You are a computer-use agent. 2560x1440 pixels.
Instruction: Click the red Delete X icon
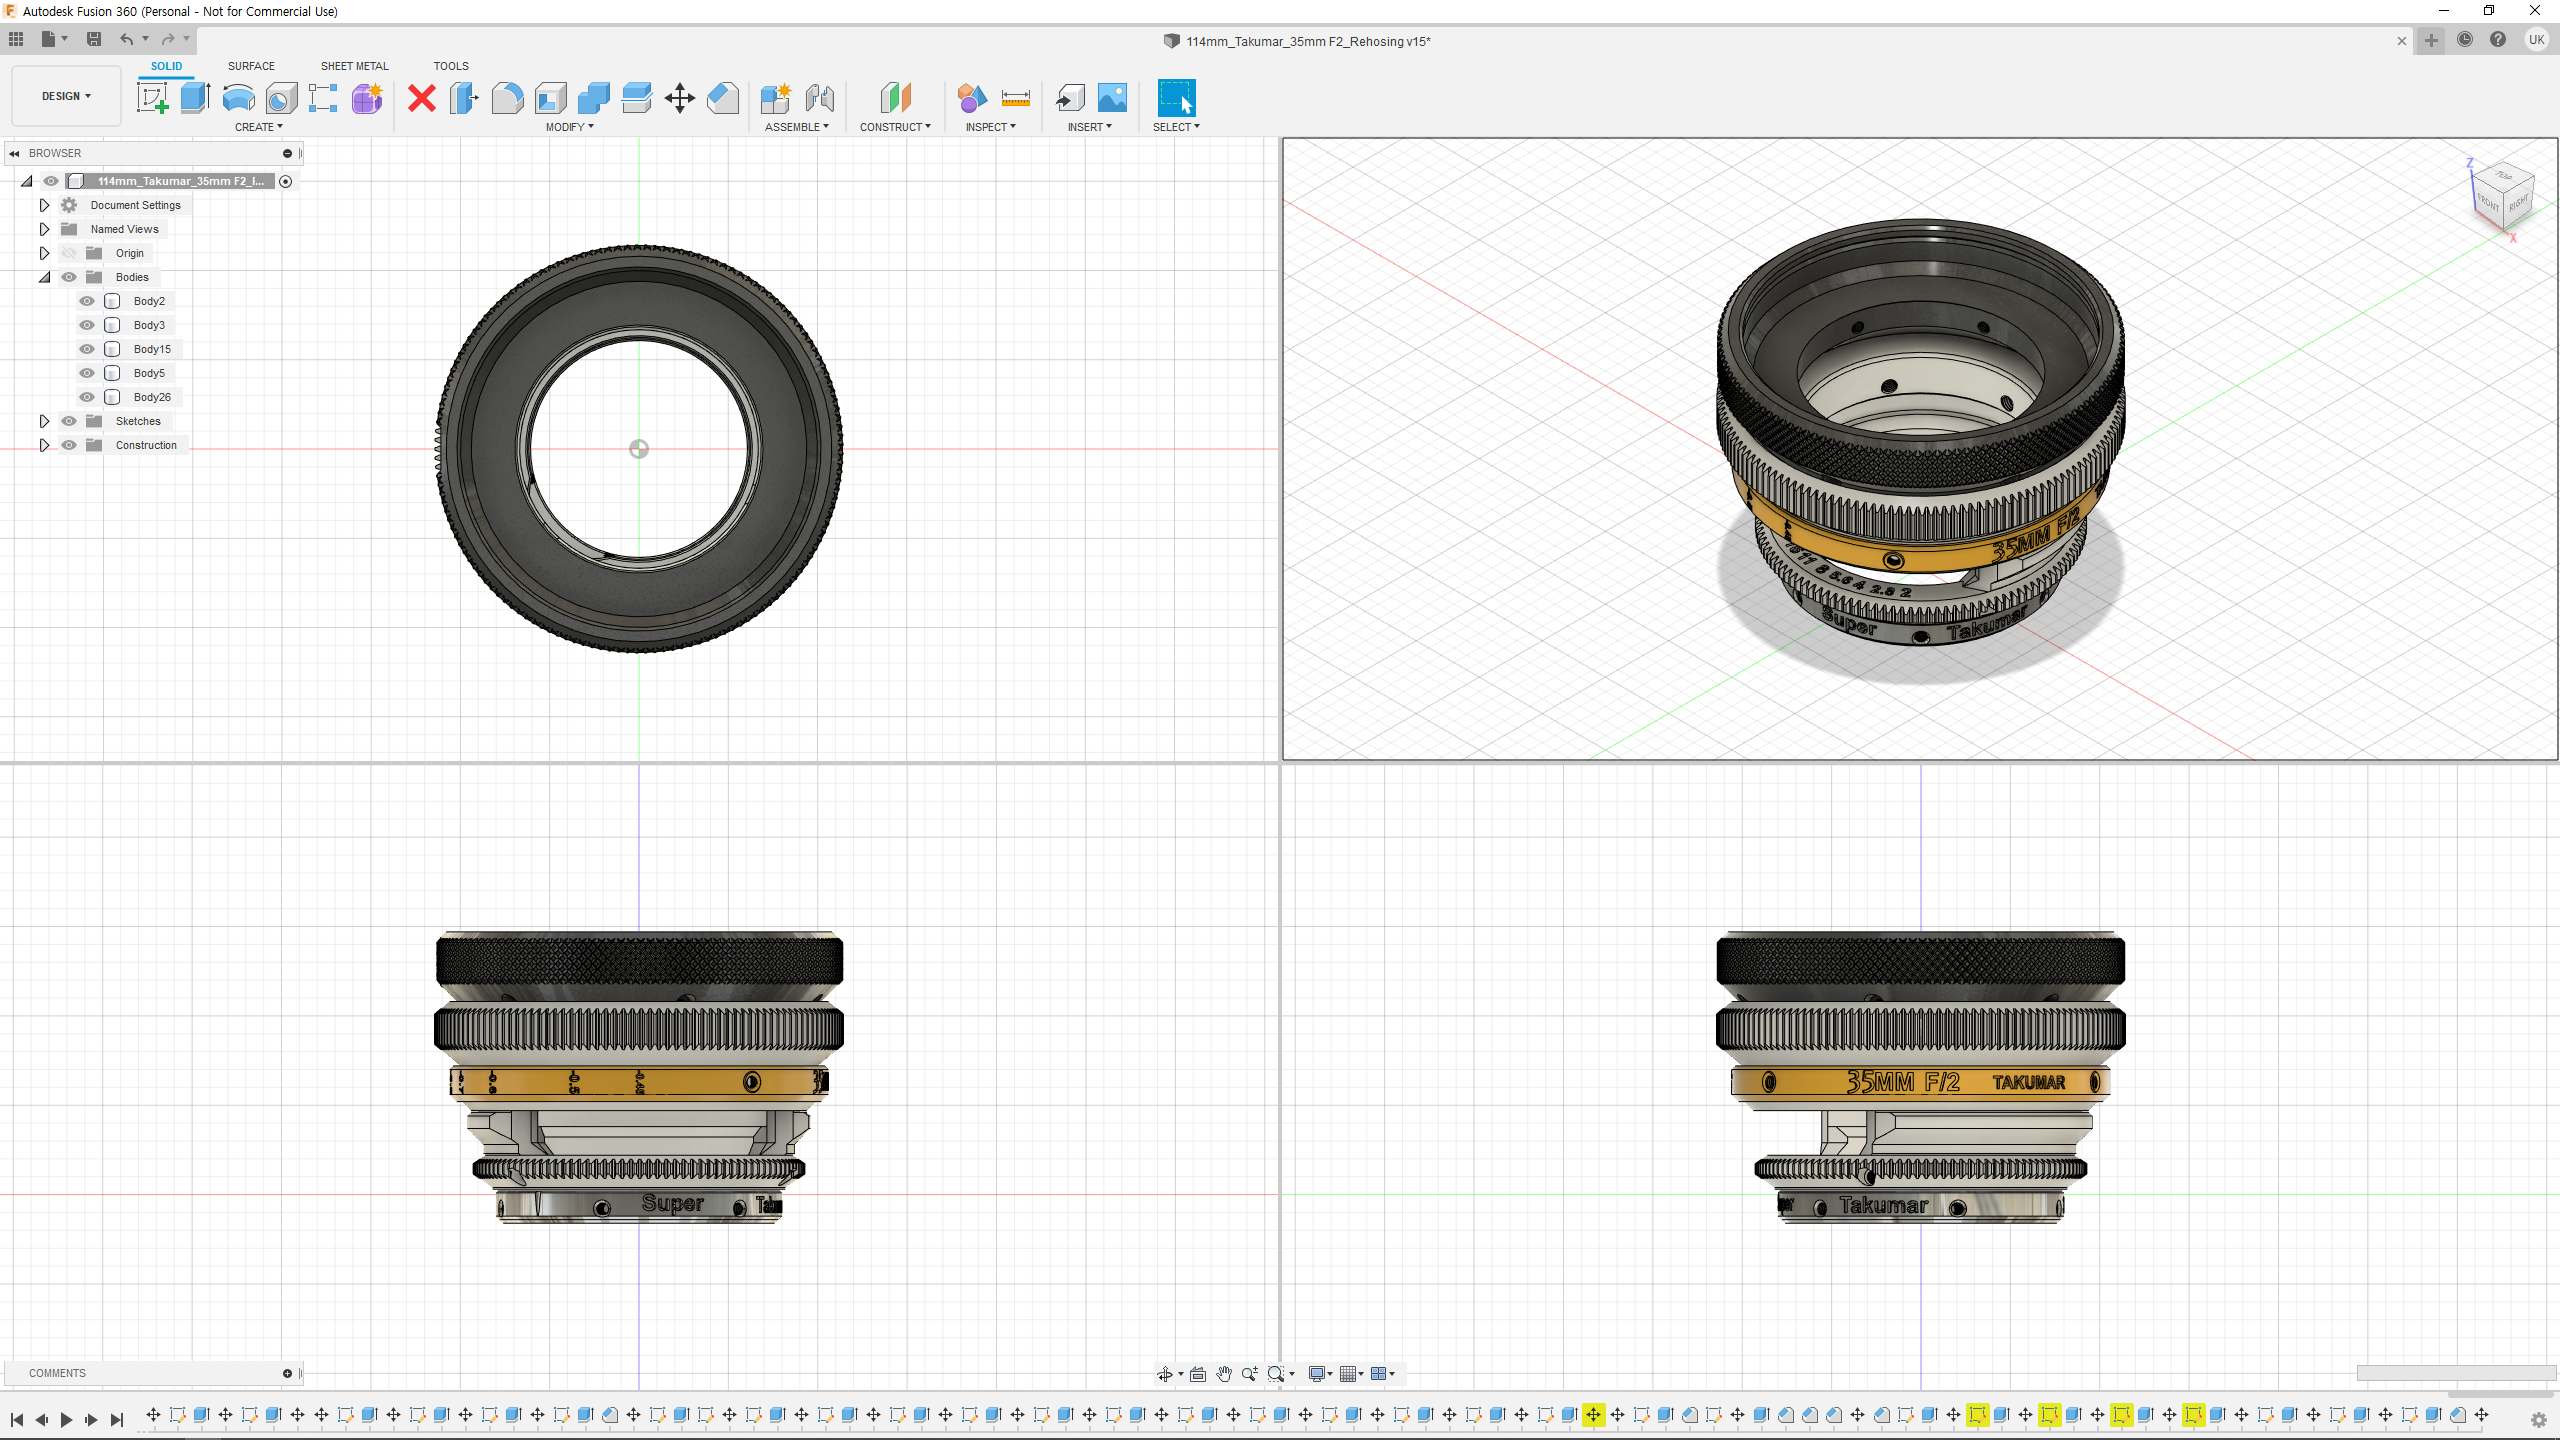pyautogui.click(x=422, y=98)
